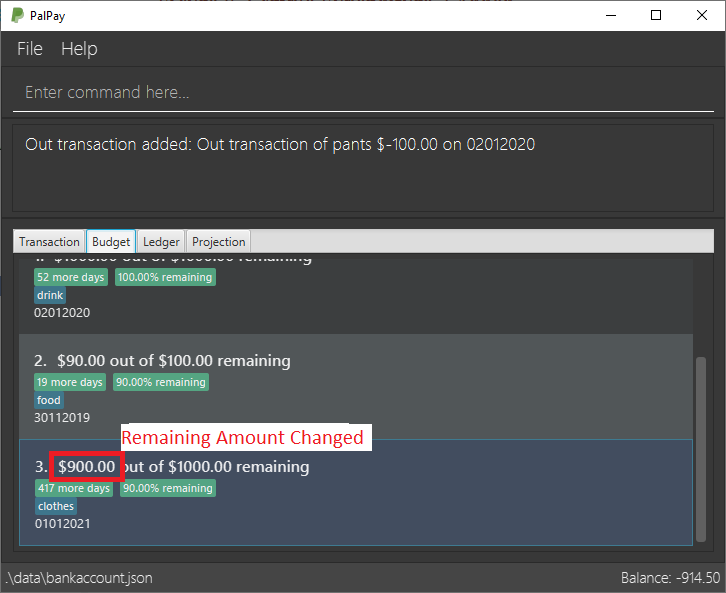This screenshot has height=593, width=726.
Task: Click the 'clothes' category tag
Action: tap(56, 506)
